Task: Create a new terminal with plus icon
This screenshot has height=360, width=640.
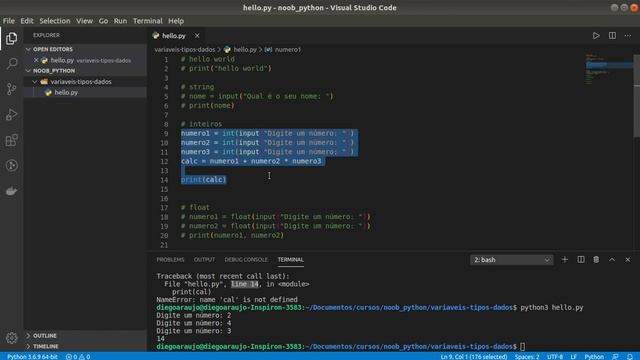Action: tap(564, 260)
